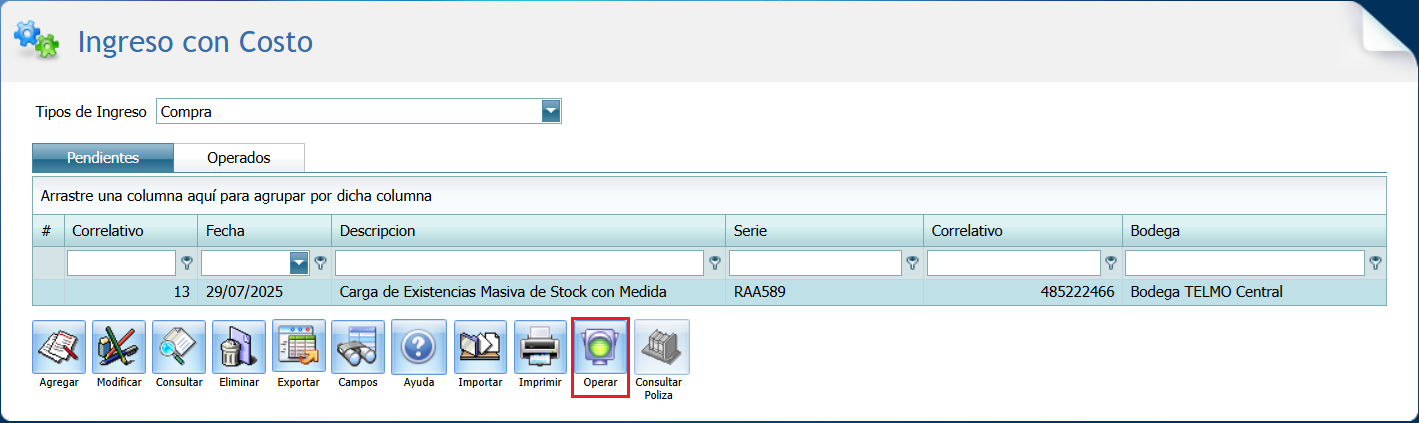Click filter icon of Descripcion column
The image size is (1419, 423).
click(714, 263)
